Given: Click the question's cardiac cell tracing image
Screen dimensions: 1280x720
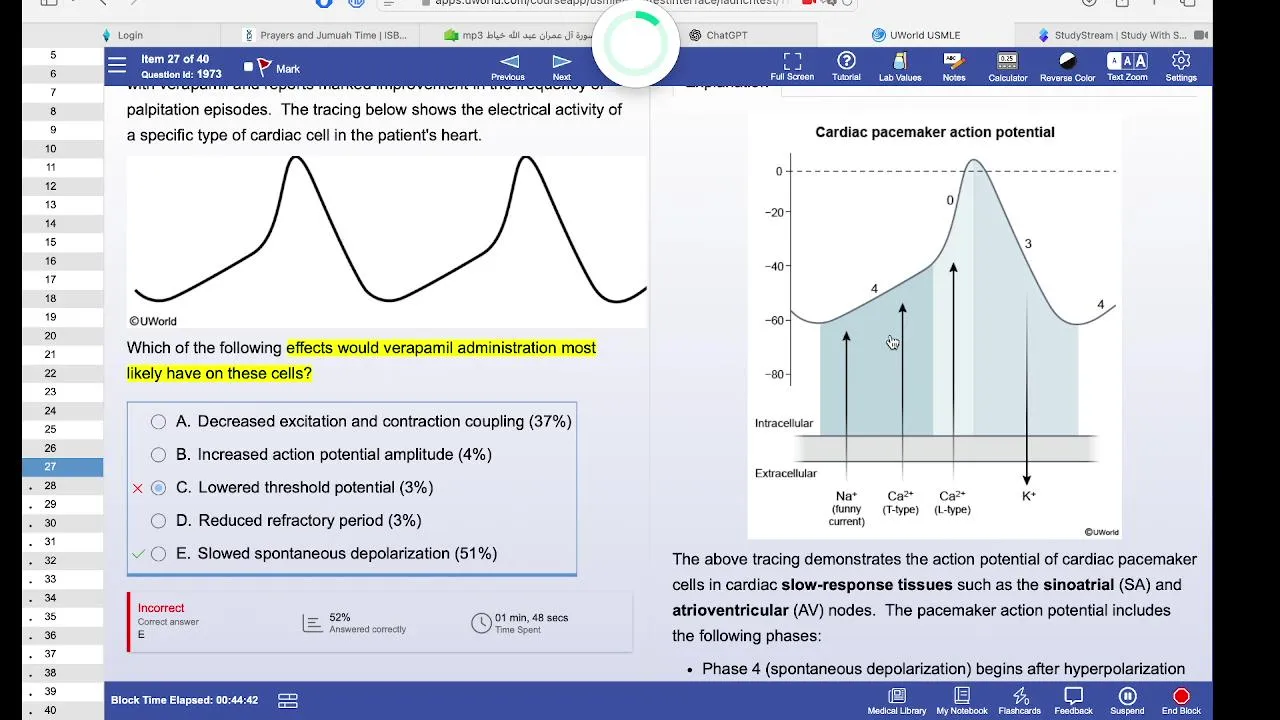Looking at the screenshot, I should point(386,240).
